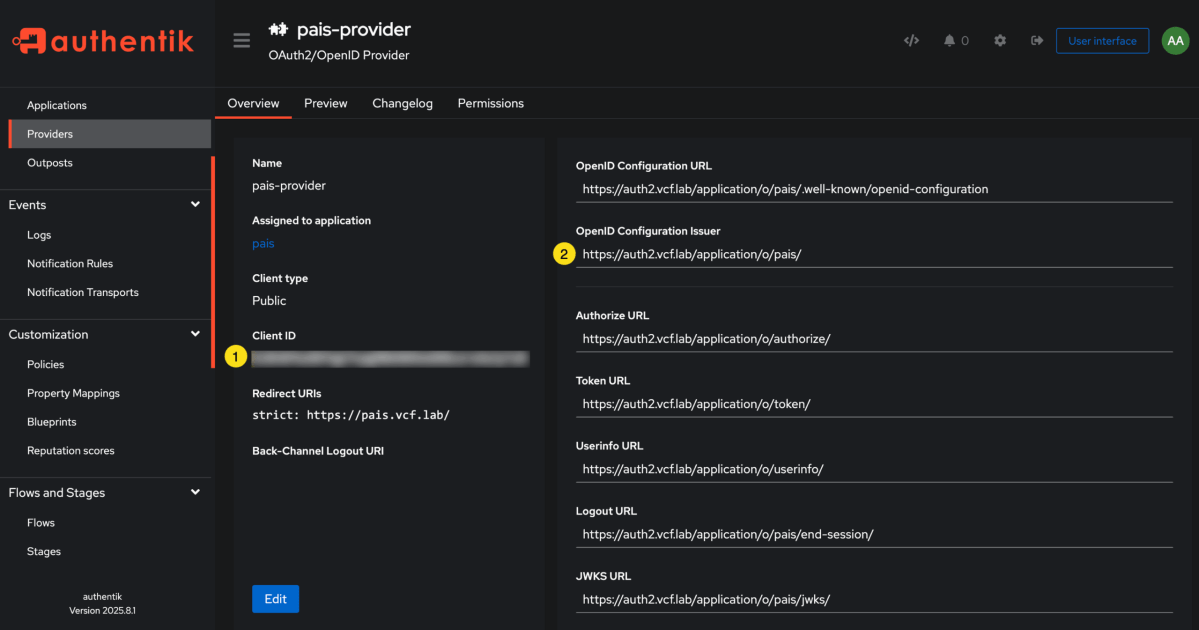Collapse the Events sidebar section
Image resolution: width=1199 pixels, height=630 pixels.
pyautogui.click(x=195, y=205)
